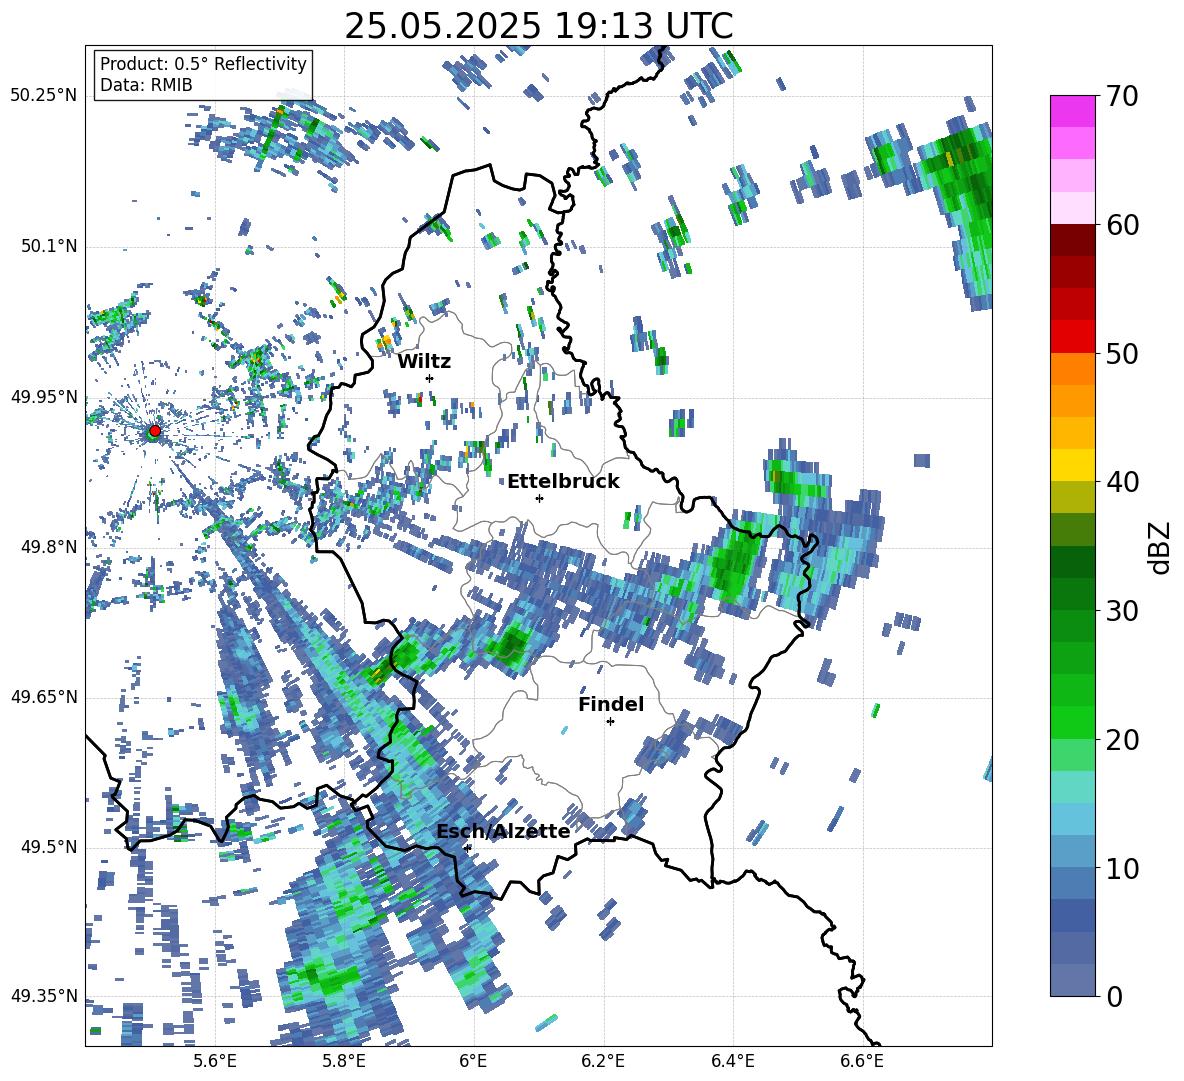The height and width of the screenshot is (1081, 1184).
Task: Click the 60 colorbar tick label
Action: [1121, 224]
